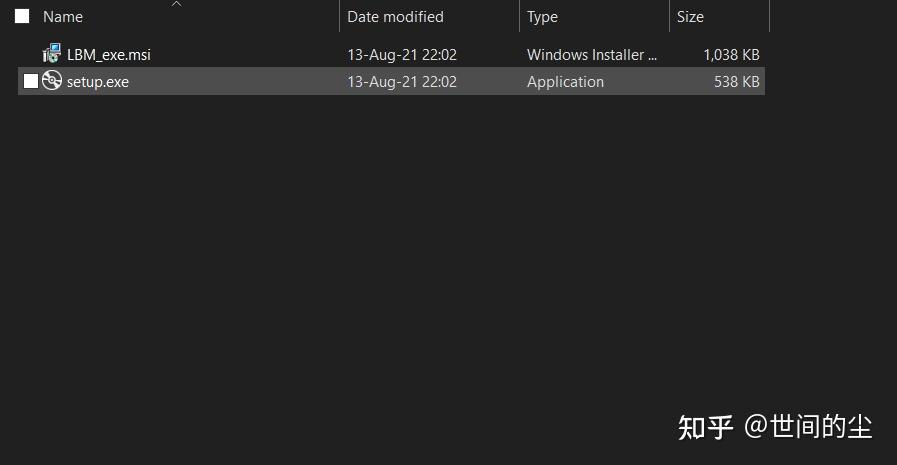Screen dimensions: 897x465
Task: Click the divider between Type and Size headers
Action: [x=669, y=17]
